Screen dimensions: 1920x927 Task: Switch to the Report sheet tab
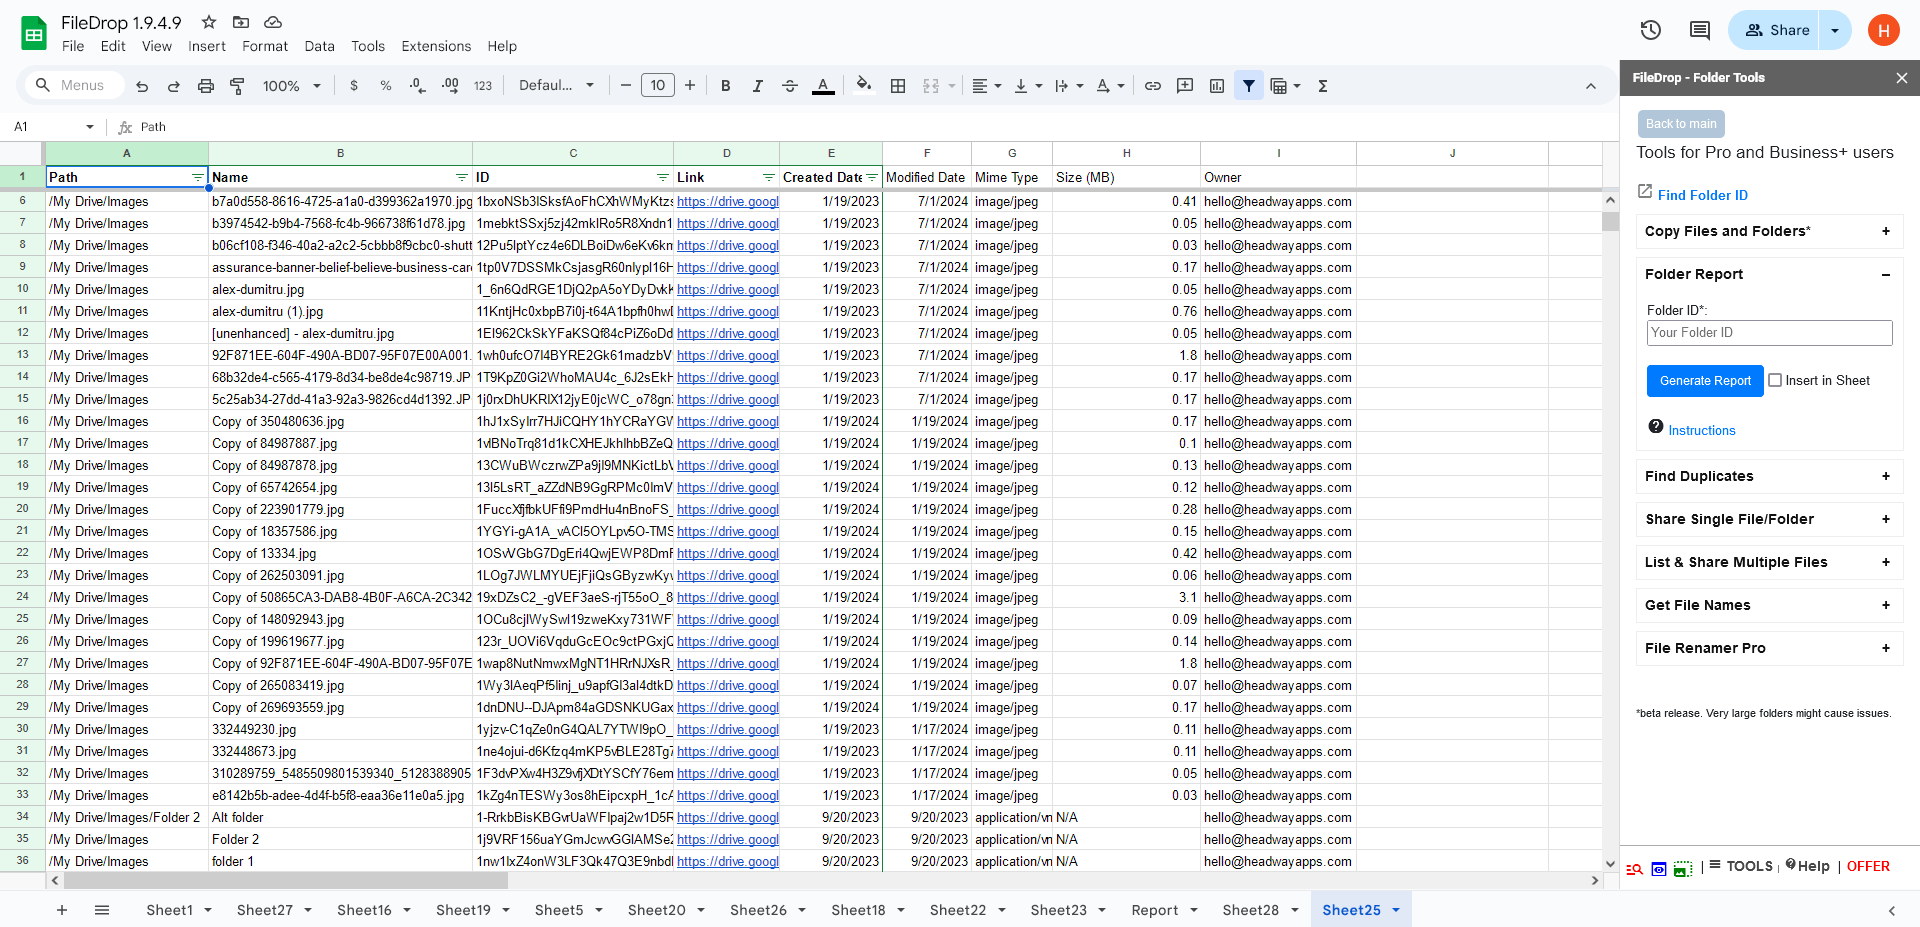coord(1154,910)
